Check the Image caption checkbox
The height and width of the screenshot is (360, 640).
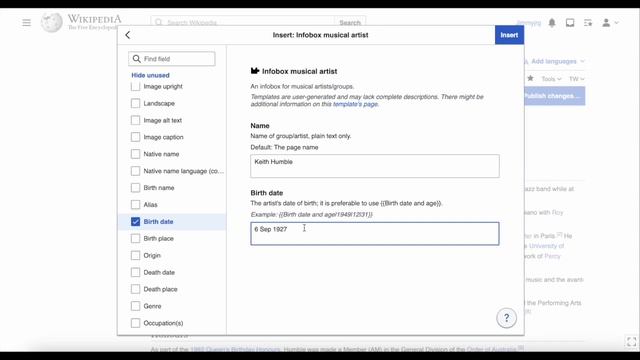(x=136, y=137)
